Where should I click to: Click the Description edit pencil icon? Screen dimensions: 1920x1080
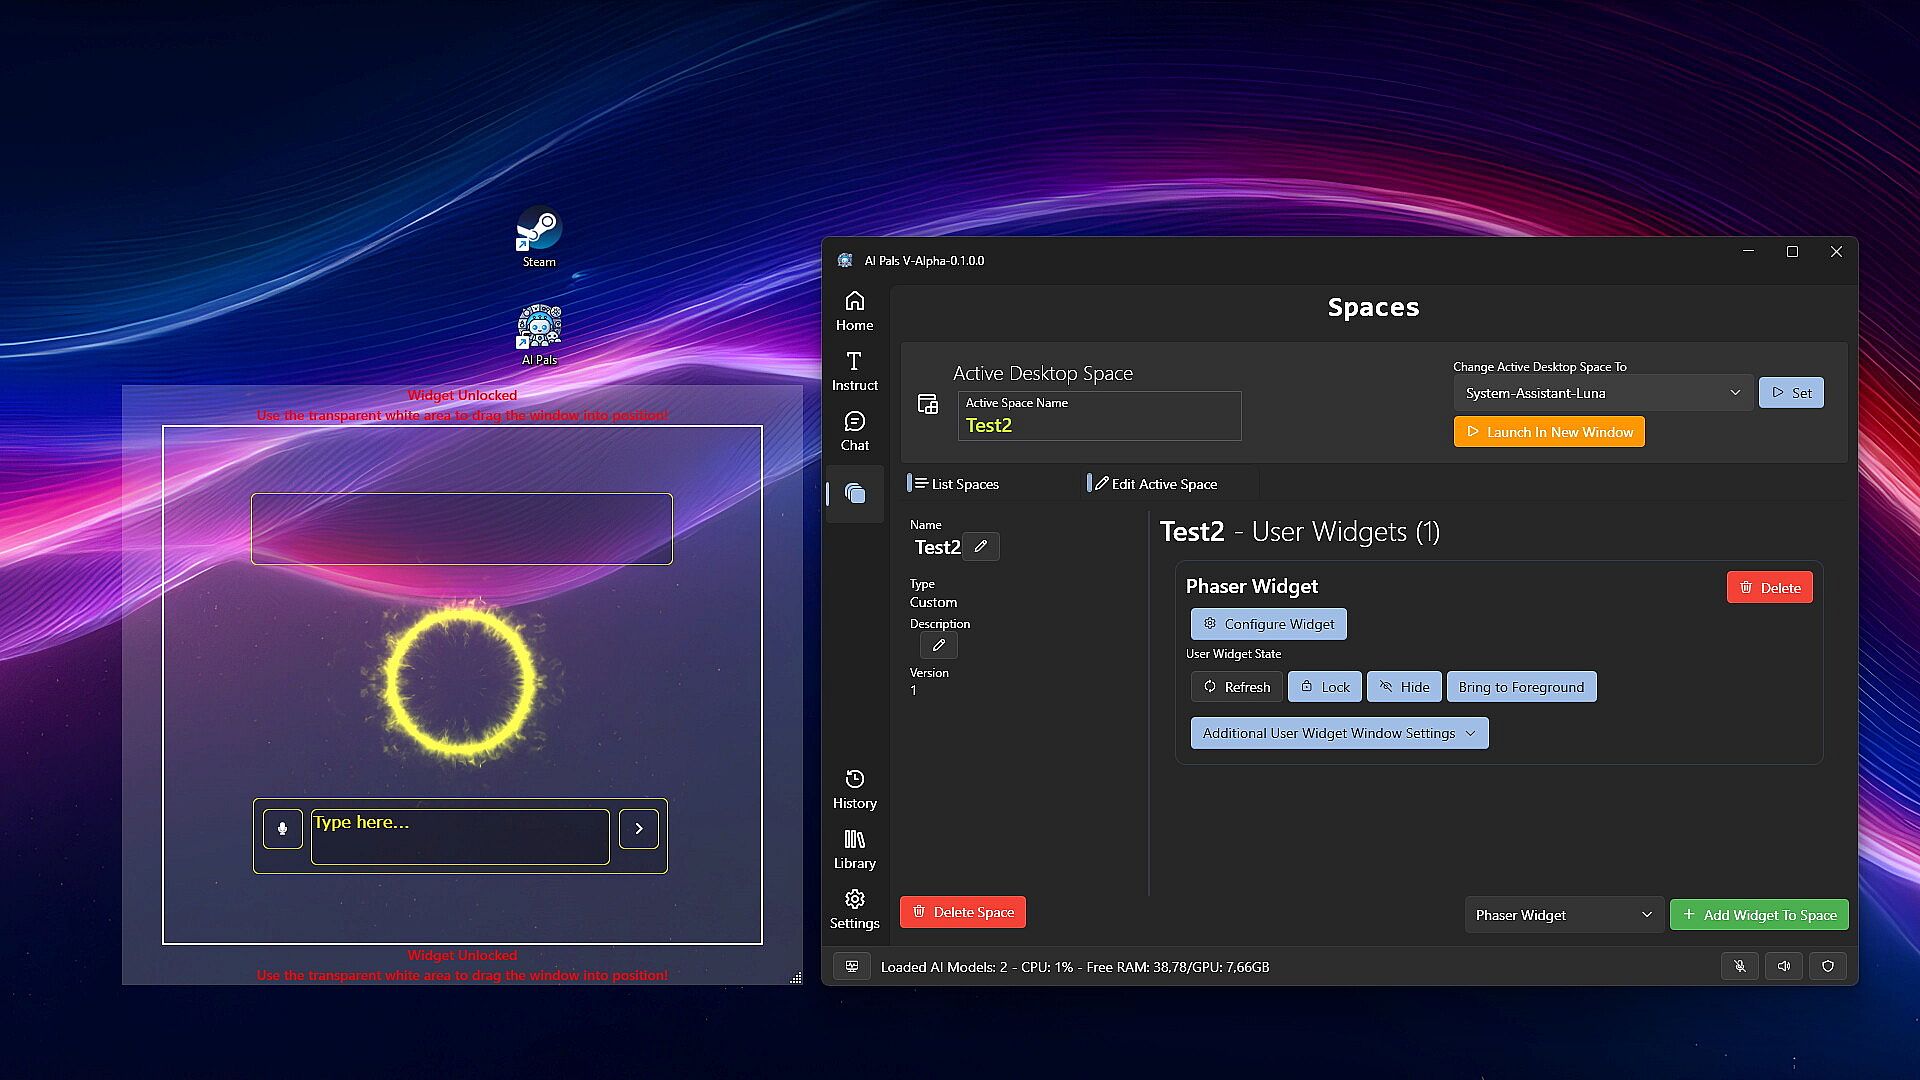[x=938, y=645]
